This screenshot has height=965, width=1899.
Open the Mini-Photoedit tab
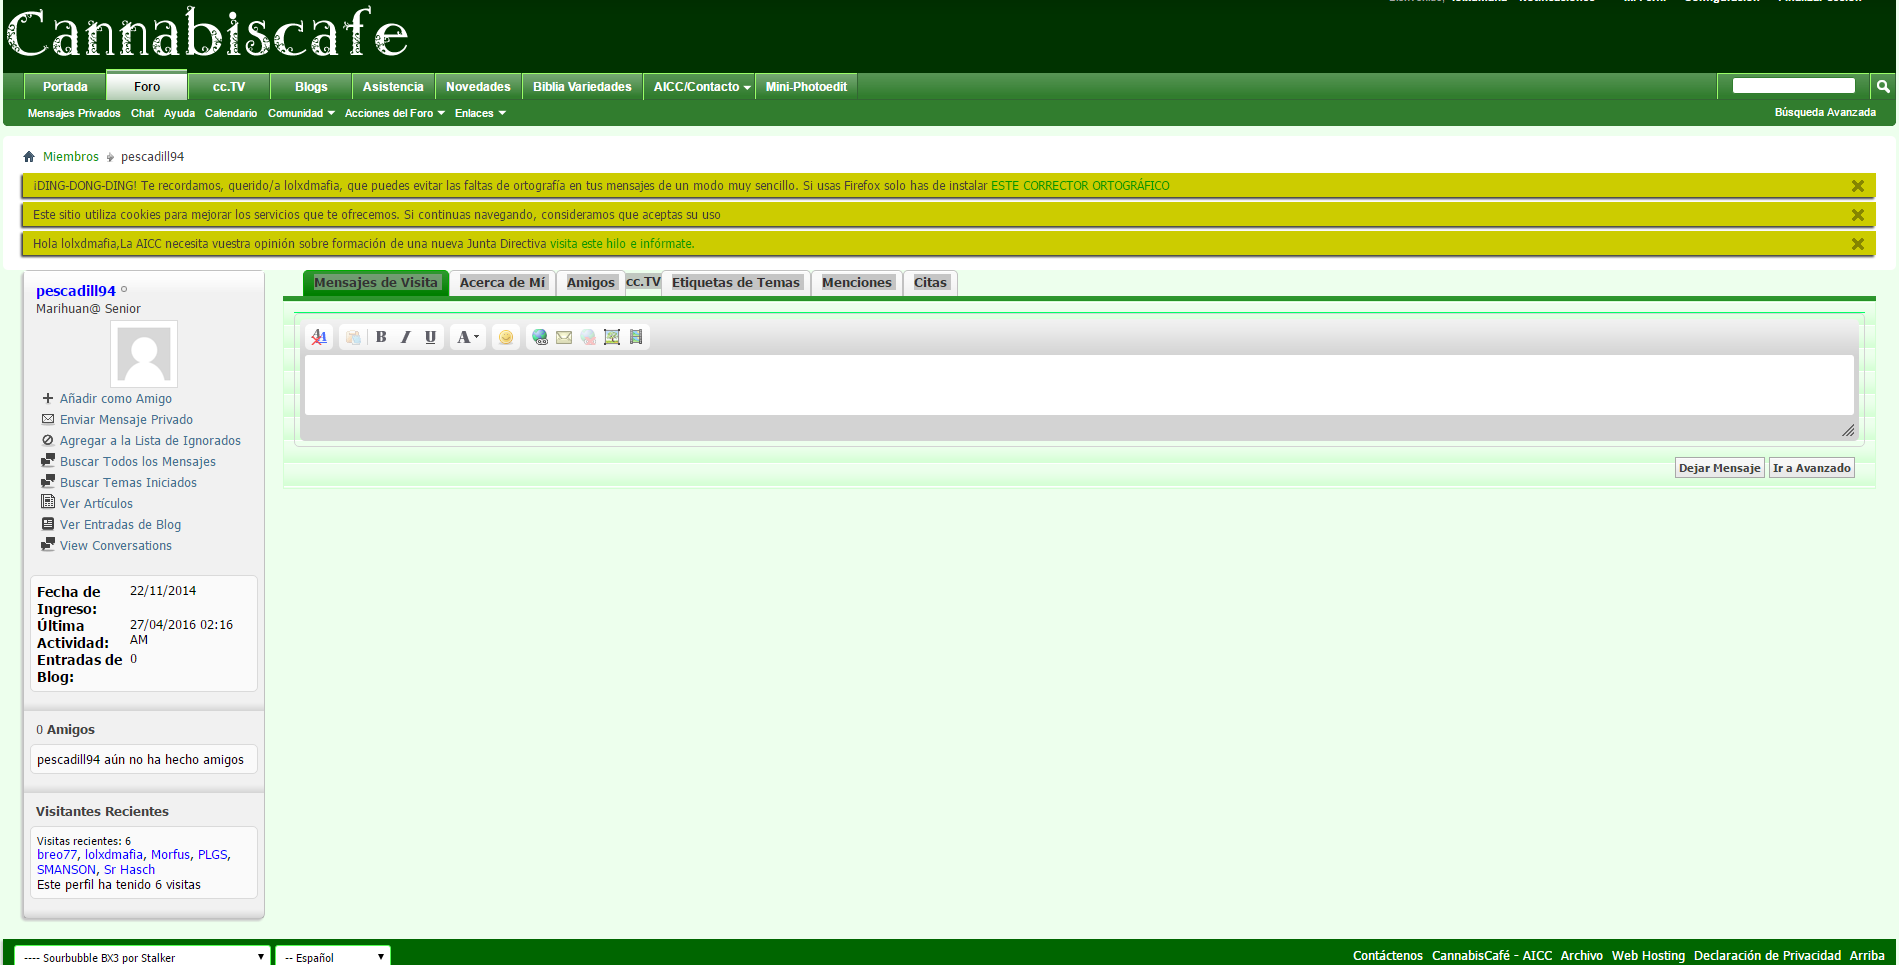806,87
